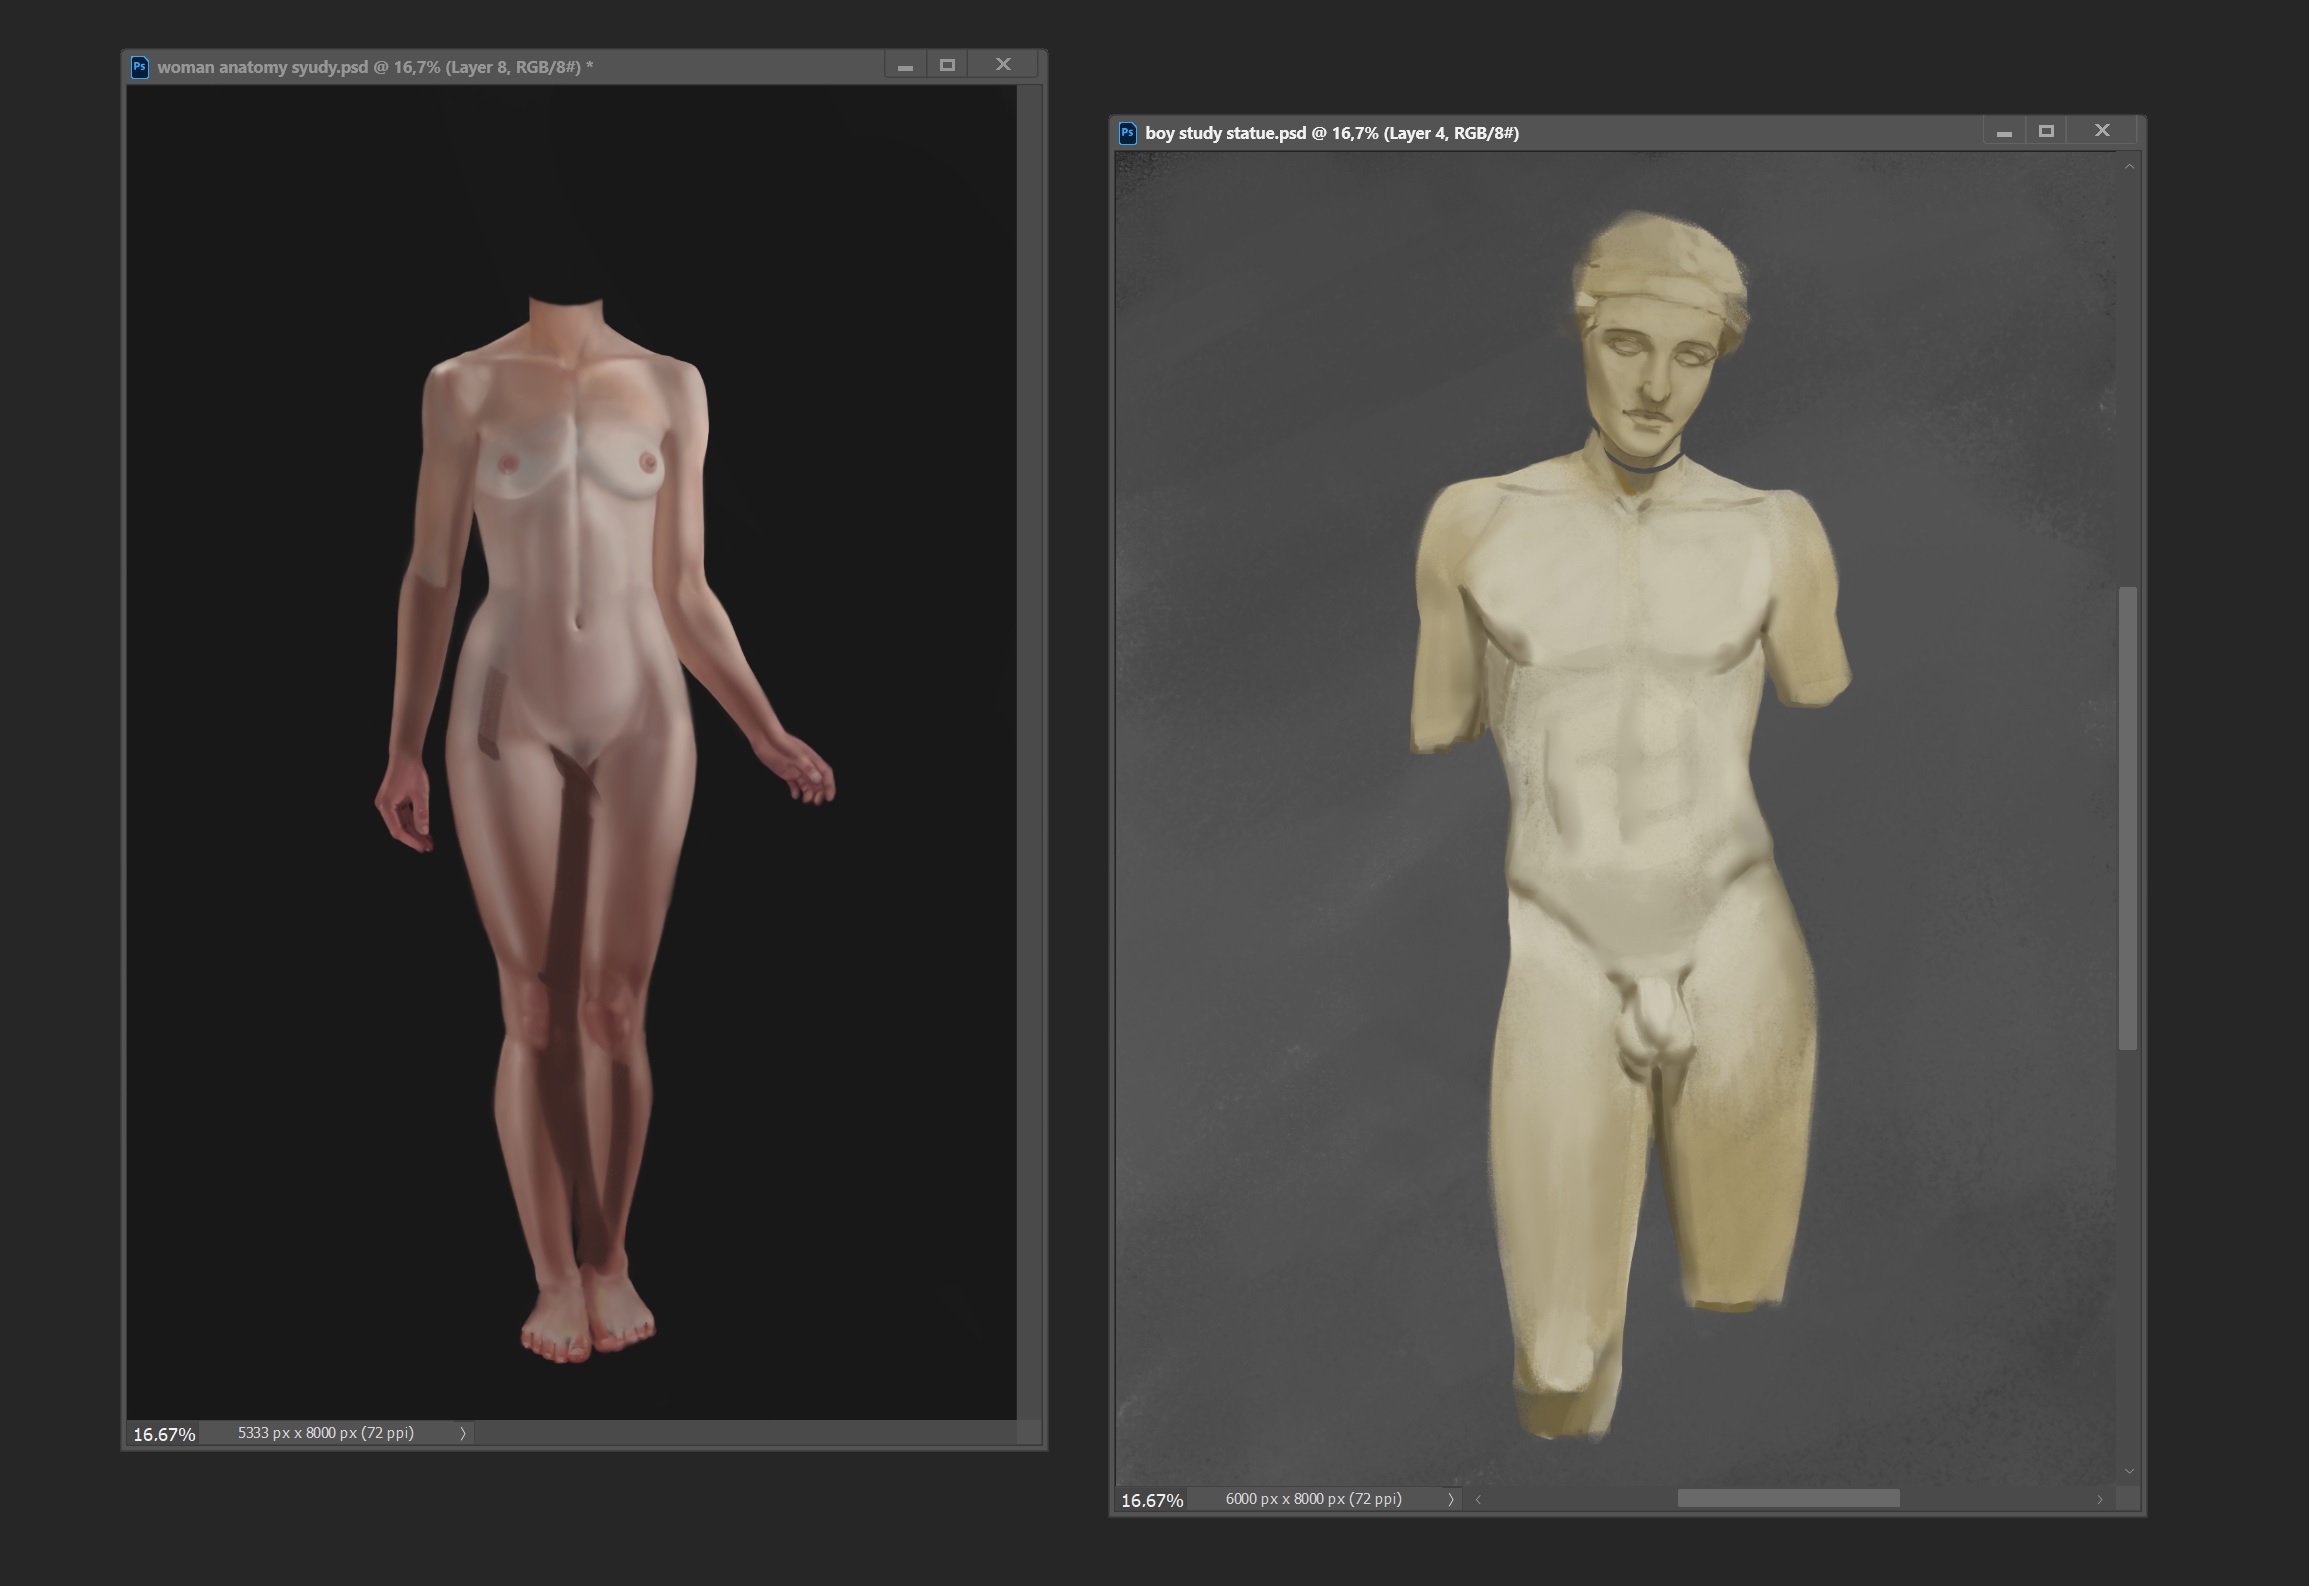Minimize the boy study statue.psd window
2309x1586 pixels.
(2004, 132)
